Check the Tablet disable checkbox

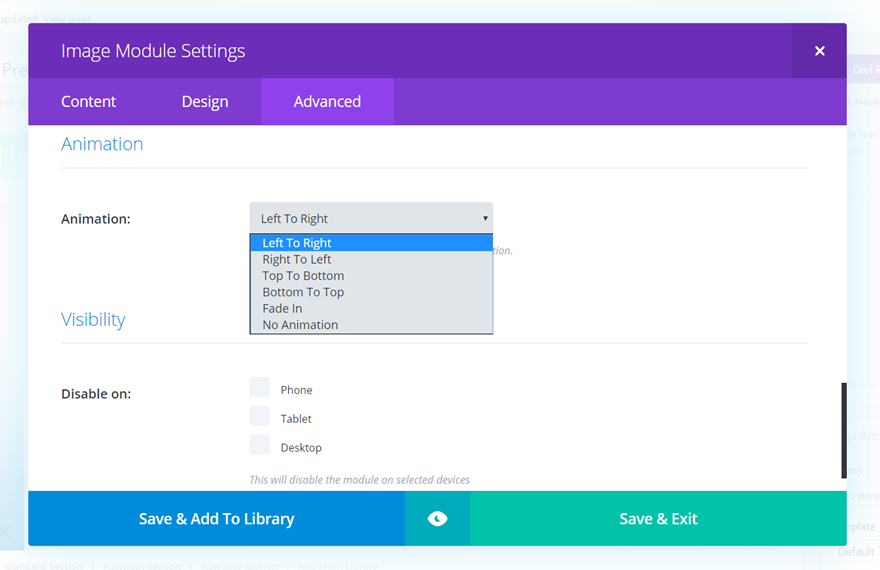point(260,417)
